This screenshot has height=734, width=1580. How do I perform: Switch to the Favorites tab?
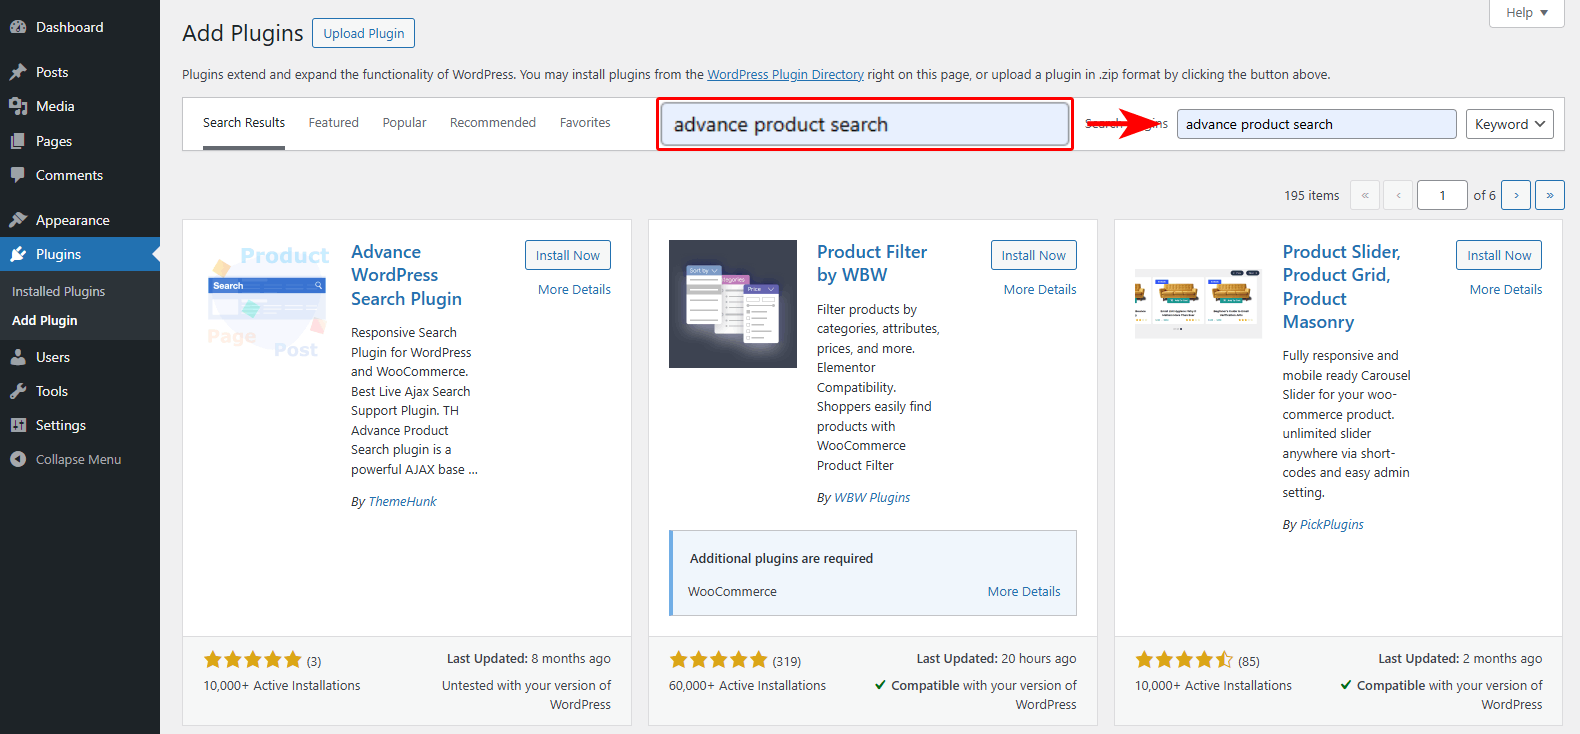[x=585, y=123]
